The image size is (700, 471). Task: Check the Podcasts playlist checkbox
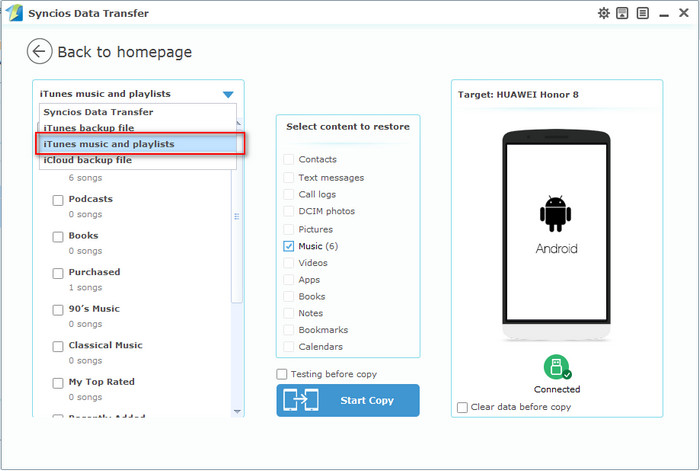[x=58, y=200]
